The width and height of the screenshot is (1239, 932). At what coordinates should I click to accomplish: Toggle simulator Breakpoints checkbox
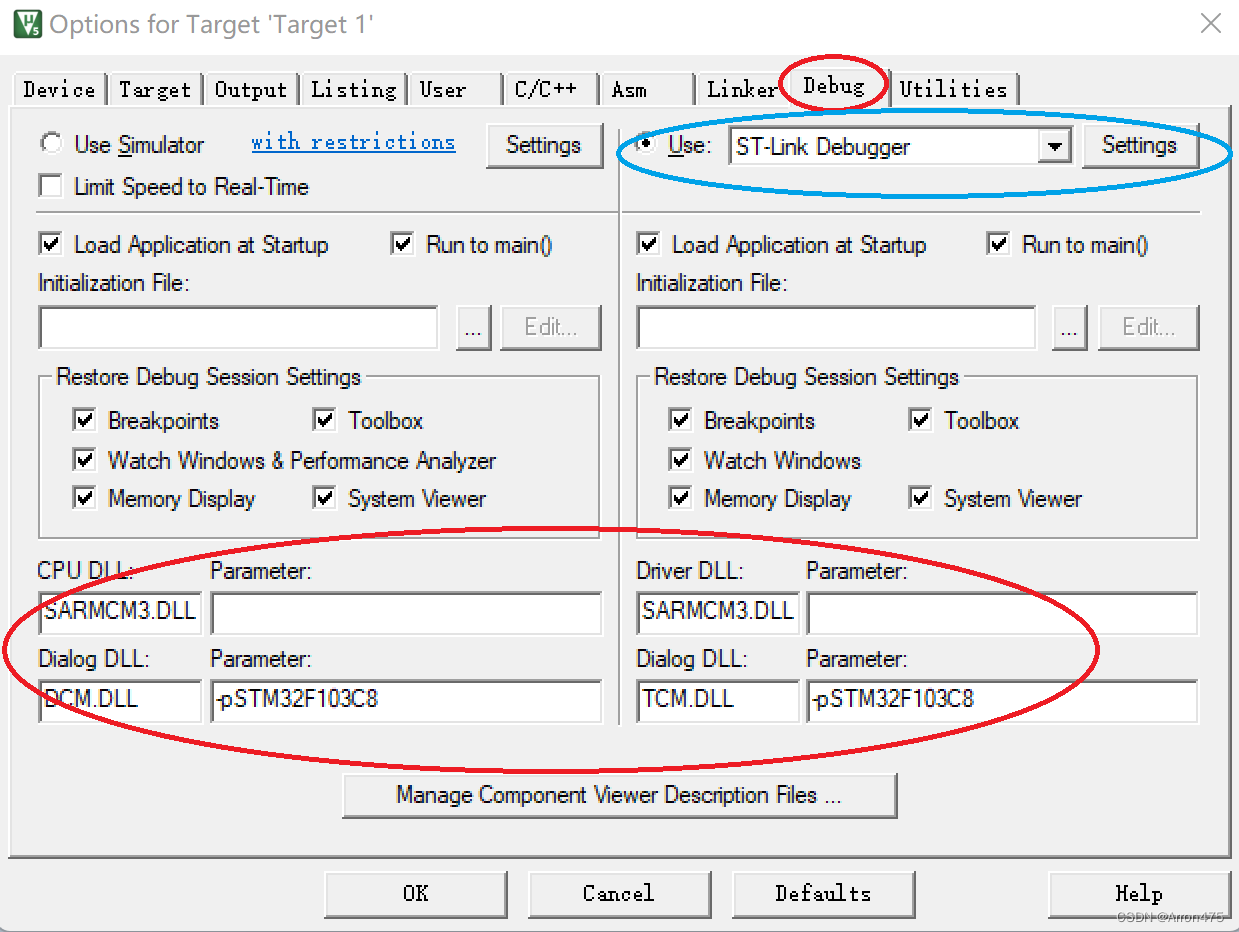[84, 420]
